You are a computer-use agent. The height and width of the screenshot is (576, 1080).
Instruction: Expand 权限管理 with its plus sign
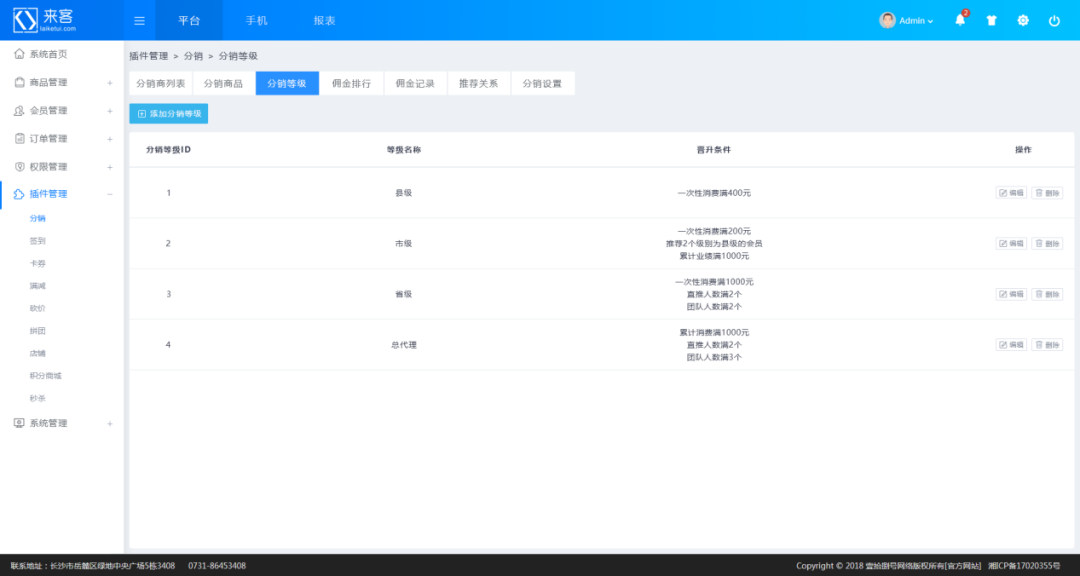tap(110, 167)
